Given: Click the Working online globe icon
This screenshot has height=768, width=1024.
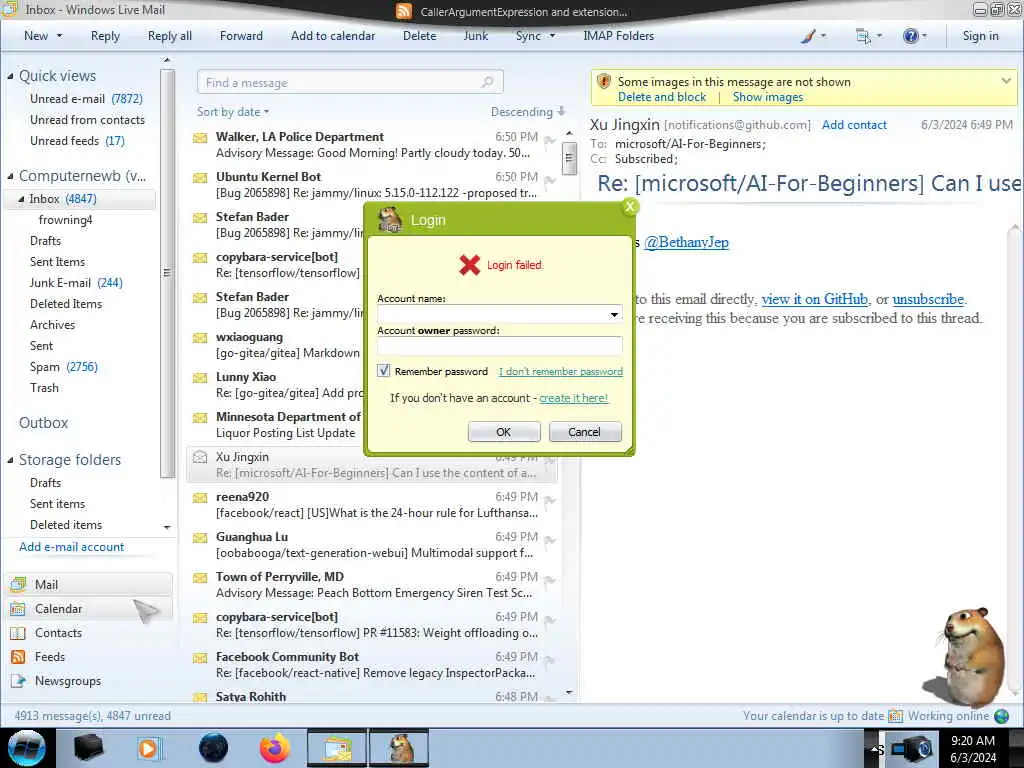Looking at the screenshot, I should (x=1001, y=716).
